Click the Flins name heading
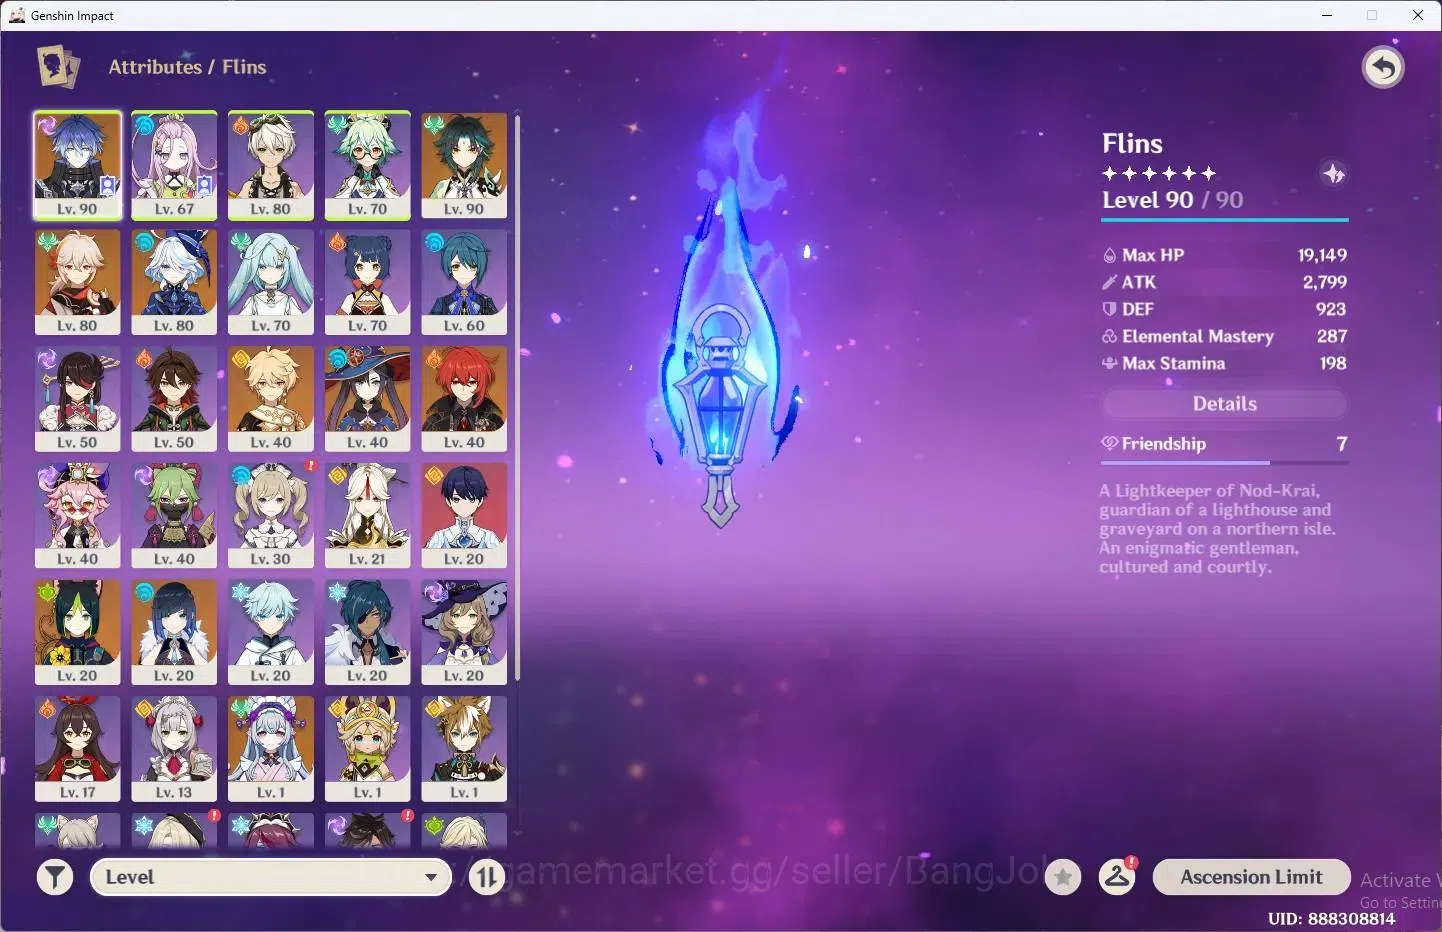This screenshot has height=932, width=1442. coord(1132,143)
